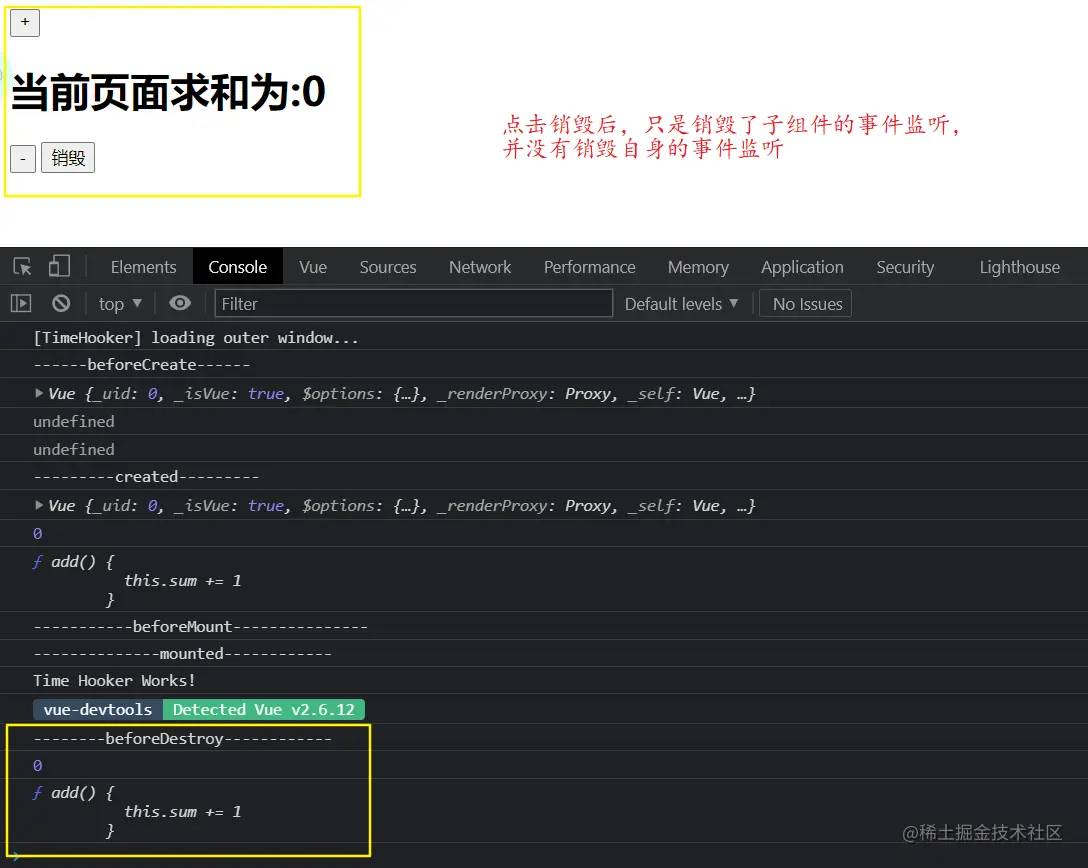Focus the console Filter input field
This screenshot has height=868, width=1088.
pyautogui.click(x=414, y=304)
